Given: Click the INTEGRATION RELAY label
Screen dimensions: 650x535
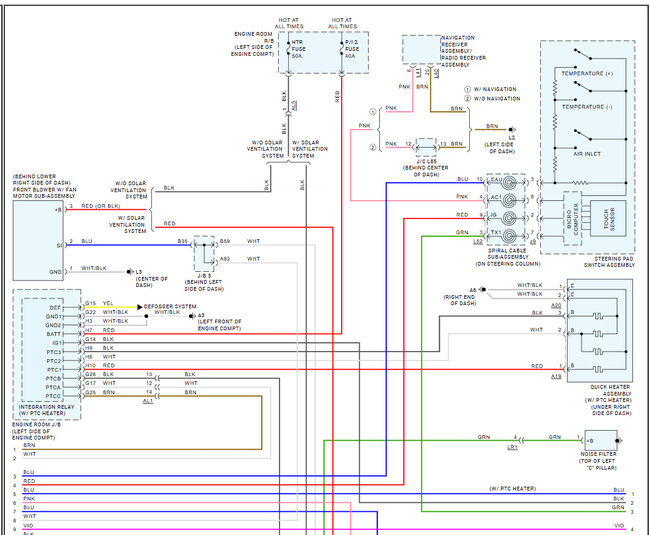Looking at the screenshot, I should point(46,410).
